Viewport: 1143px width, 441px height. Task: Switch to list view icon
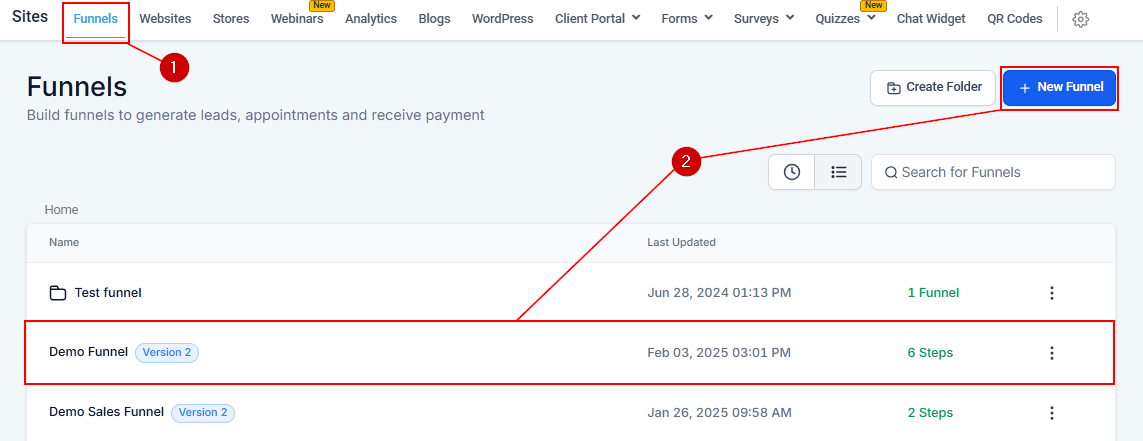pyautogui.click(x=838, y=172)
